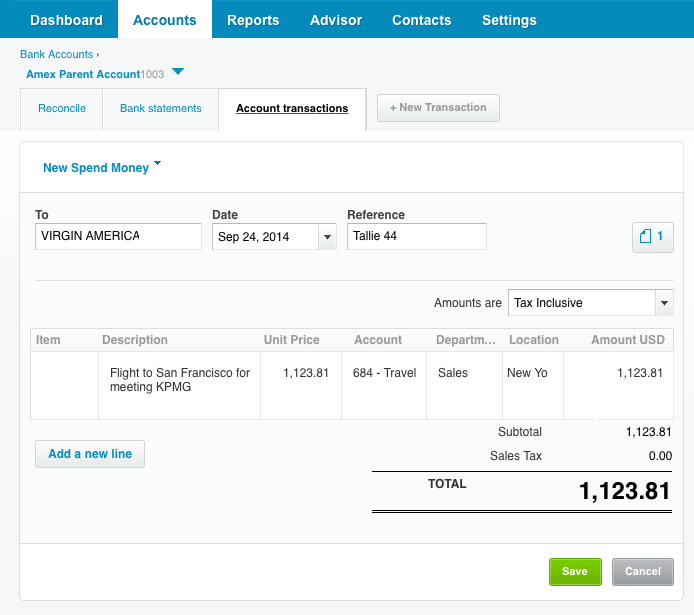Screen dimensions: 694x615
Task: Switch to the Bank statements tab
Action: [x=161, y=108]
